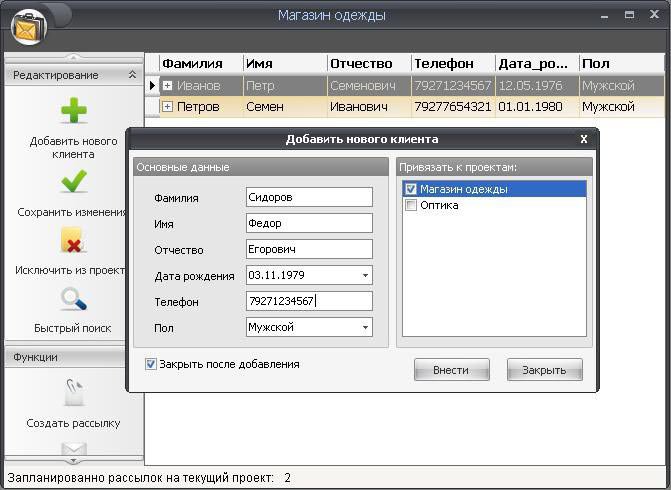671x490 pixels.
Task: Click the Иванович patronymic cell
Action: 369,107
